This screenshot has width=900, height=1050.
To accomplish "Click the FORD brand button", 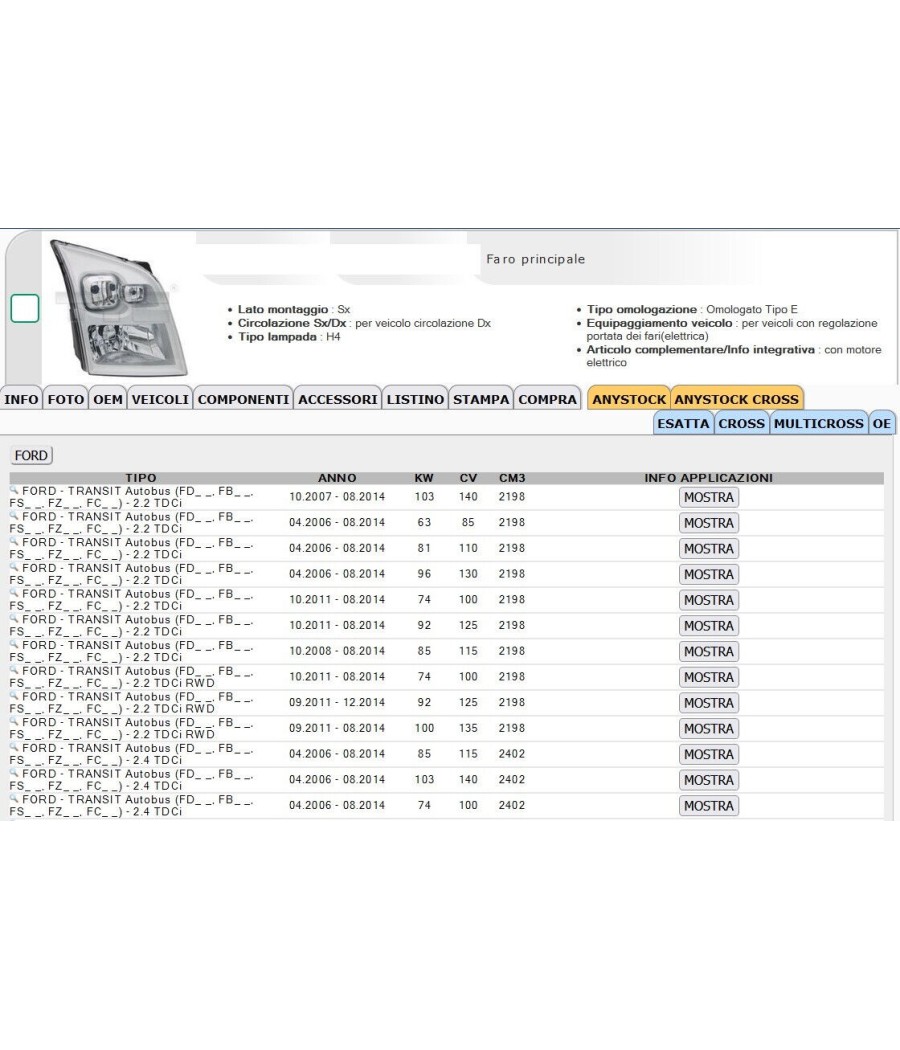I will (31, 455).
